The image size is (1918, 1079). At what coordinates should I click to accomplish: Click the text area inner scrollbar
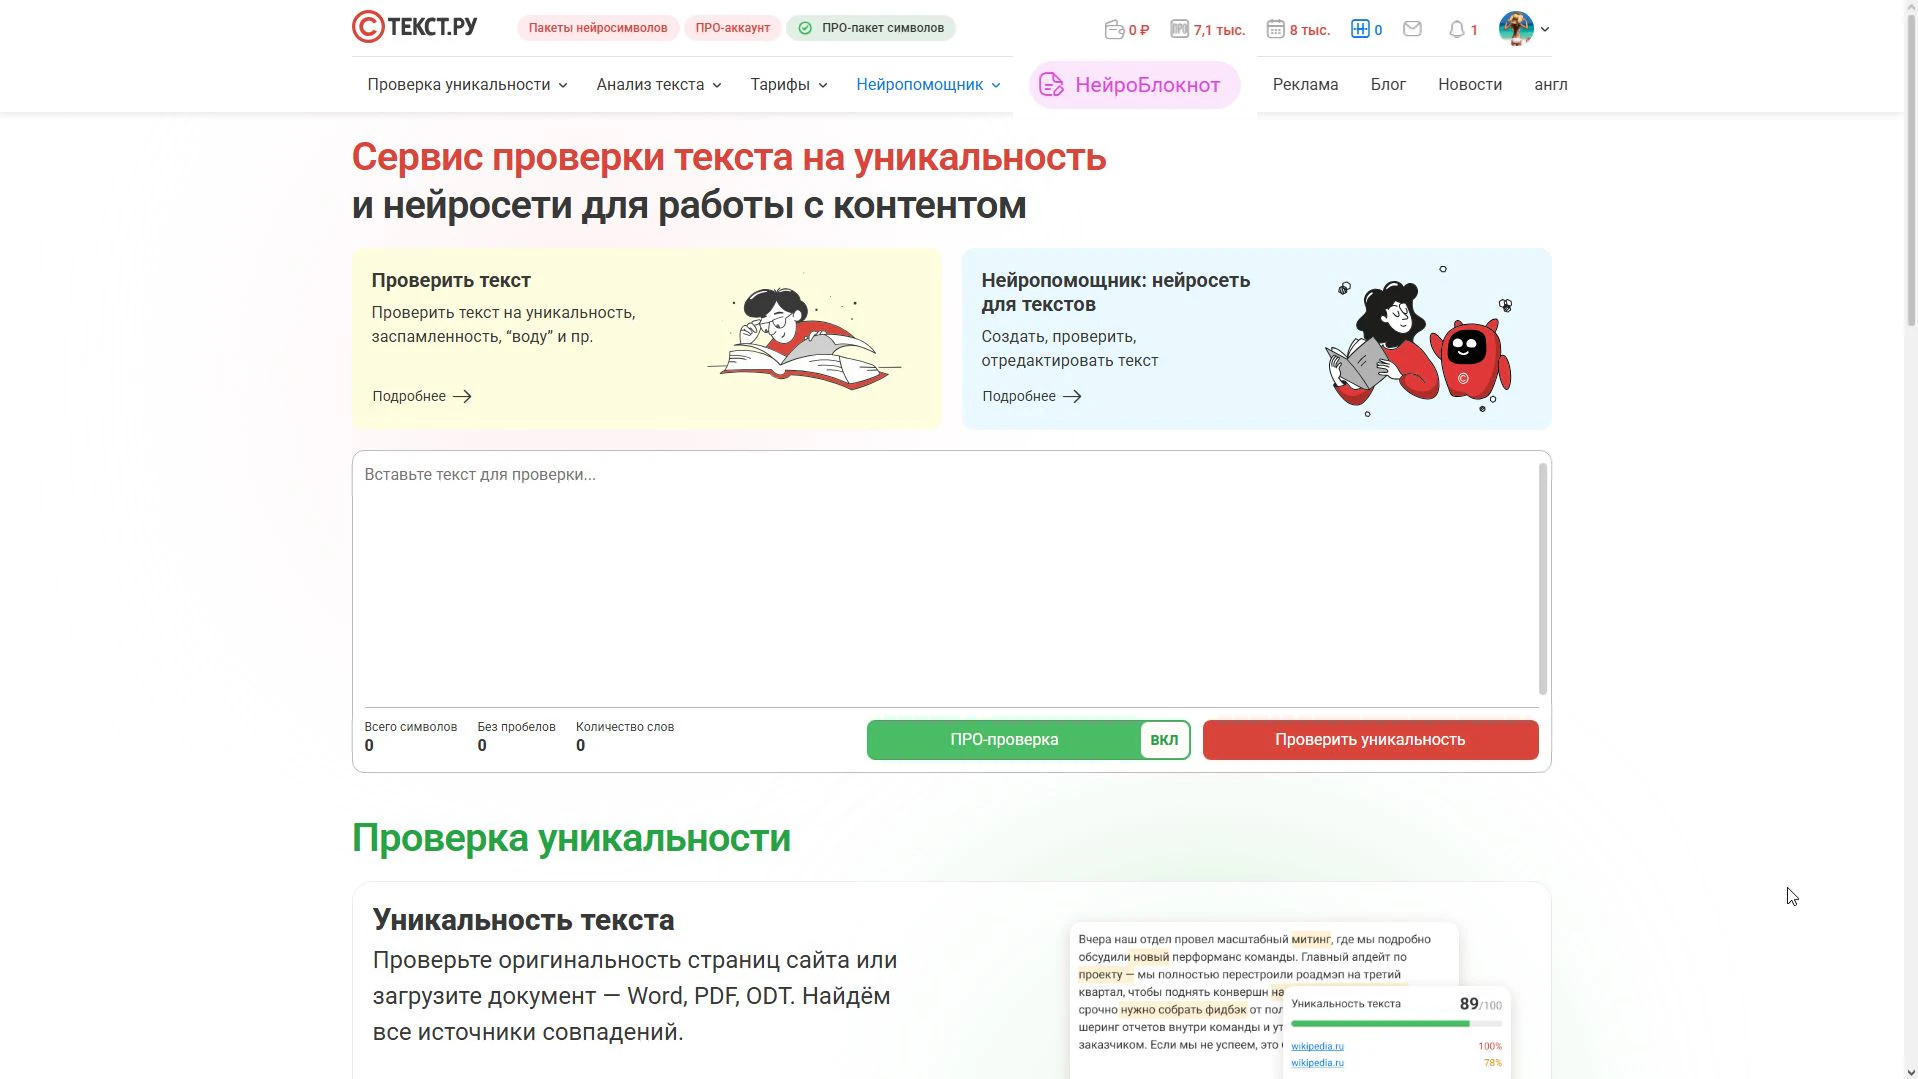click(x=1543, y=578)
